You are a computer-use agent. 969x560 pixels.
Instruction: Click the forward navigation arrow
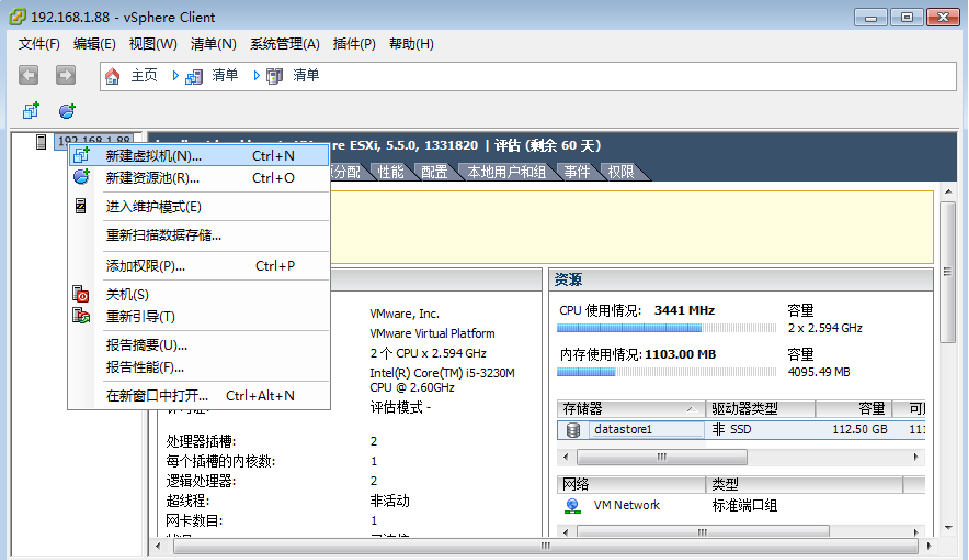point(66,75)
